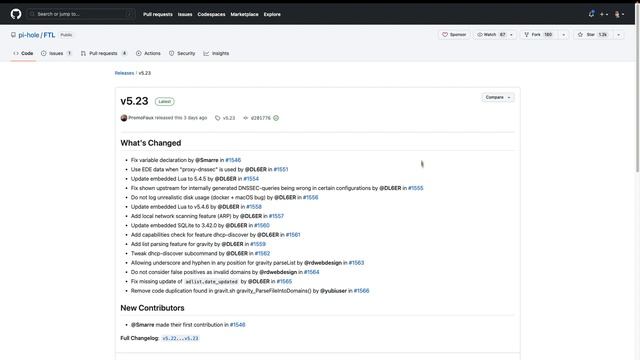Screen dimensions: 640x360
Task: Open the Compare dropdown
Action: pyautogui.click(x=498, y=98)
